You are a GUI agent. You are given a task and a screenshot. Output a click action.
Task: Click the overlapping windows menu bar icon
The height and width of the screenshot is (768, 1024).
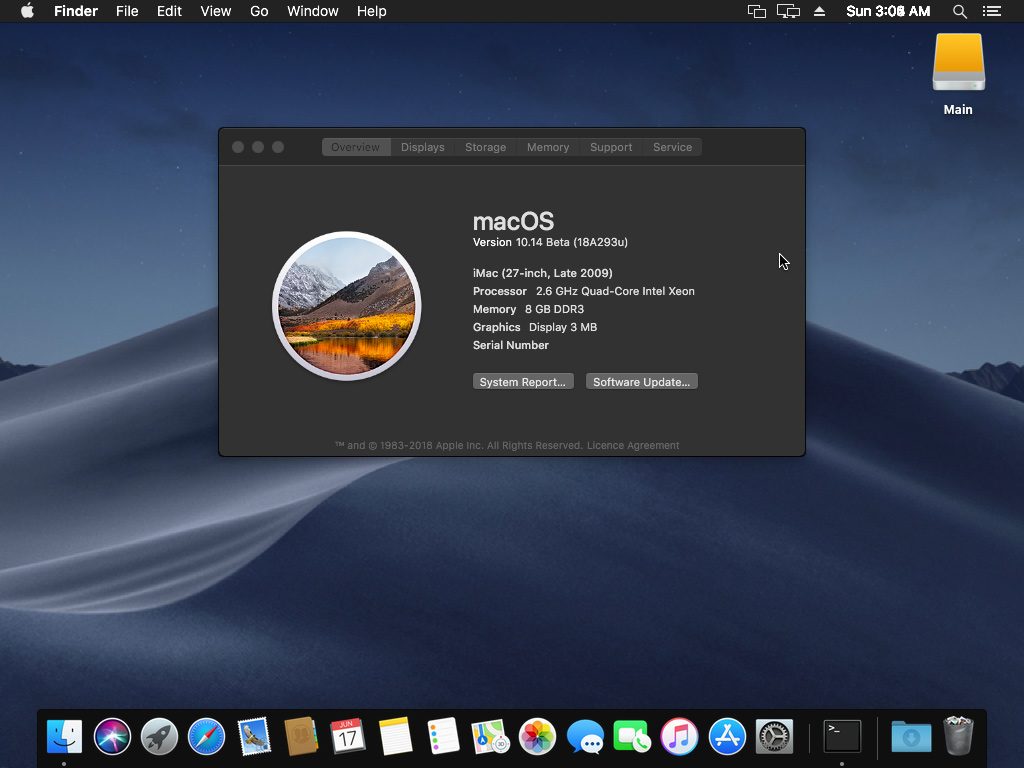click(x=756, y=11)
